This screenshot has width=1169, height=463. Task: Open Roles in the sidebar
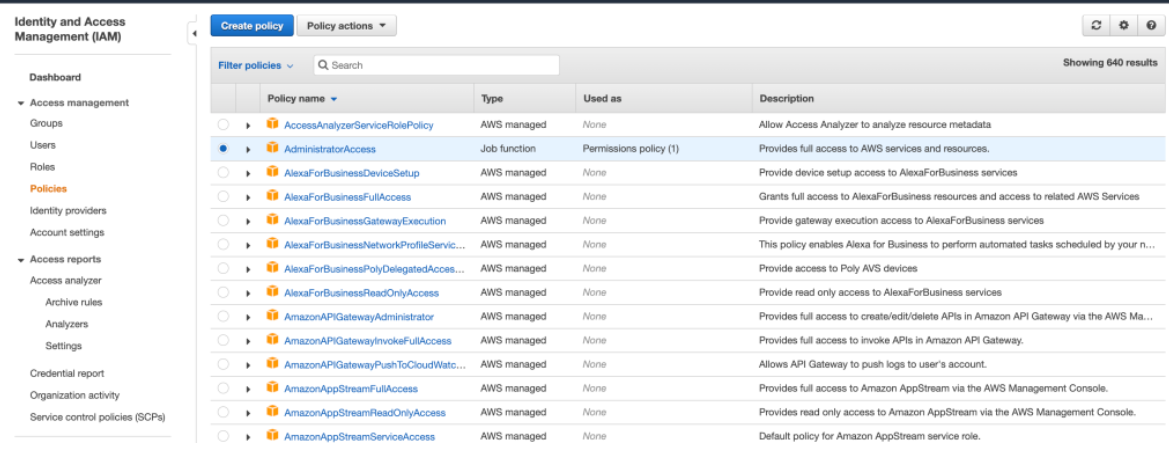pyautogui.click(x=42, y=167)
